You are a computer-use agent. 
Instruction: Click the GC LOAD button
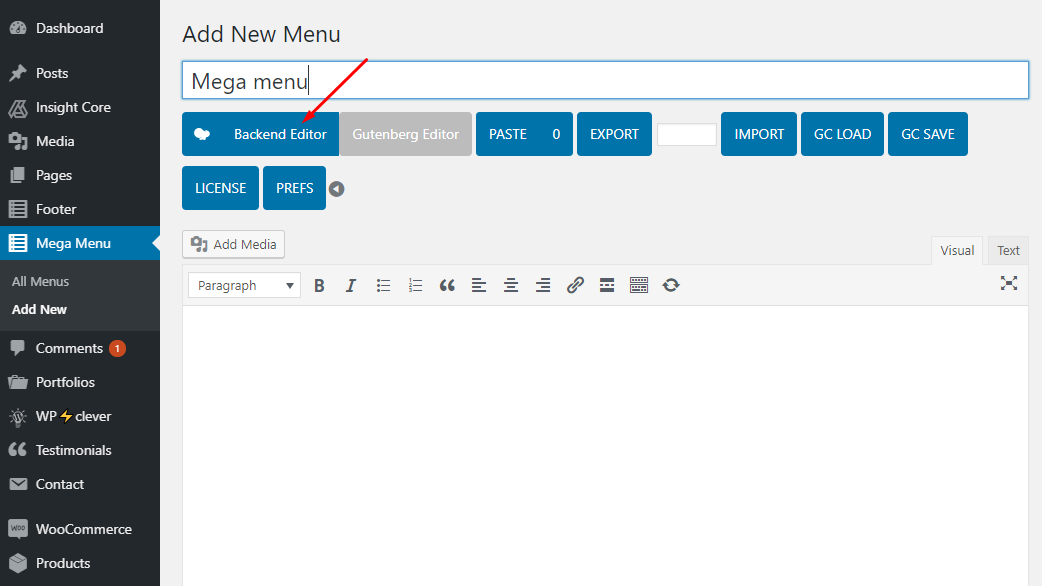click(842, 134)
